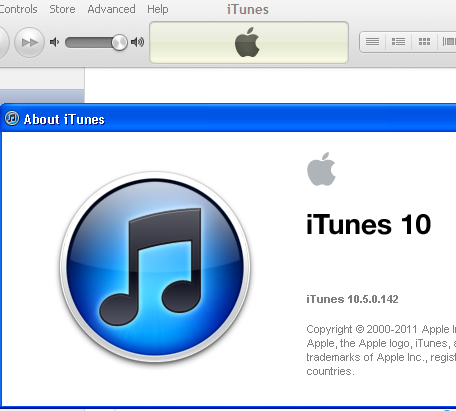The image size is (456, 411).
Task: Click the Copyright © 2000-2011 line
Action: point(381,329)
